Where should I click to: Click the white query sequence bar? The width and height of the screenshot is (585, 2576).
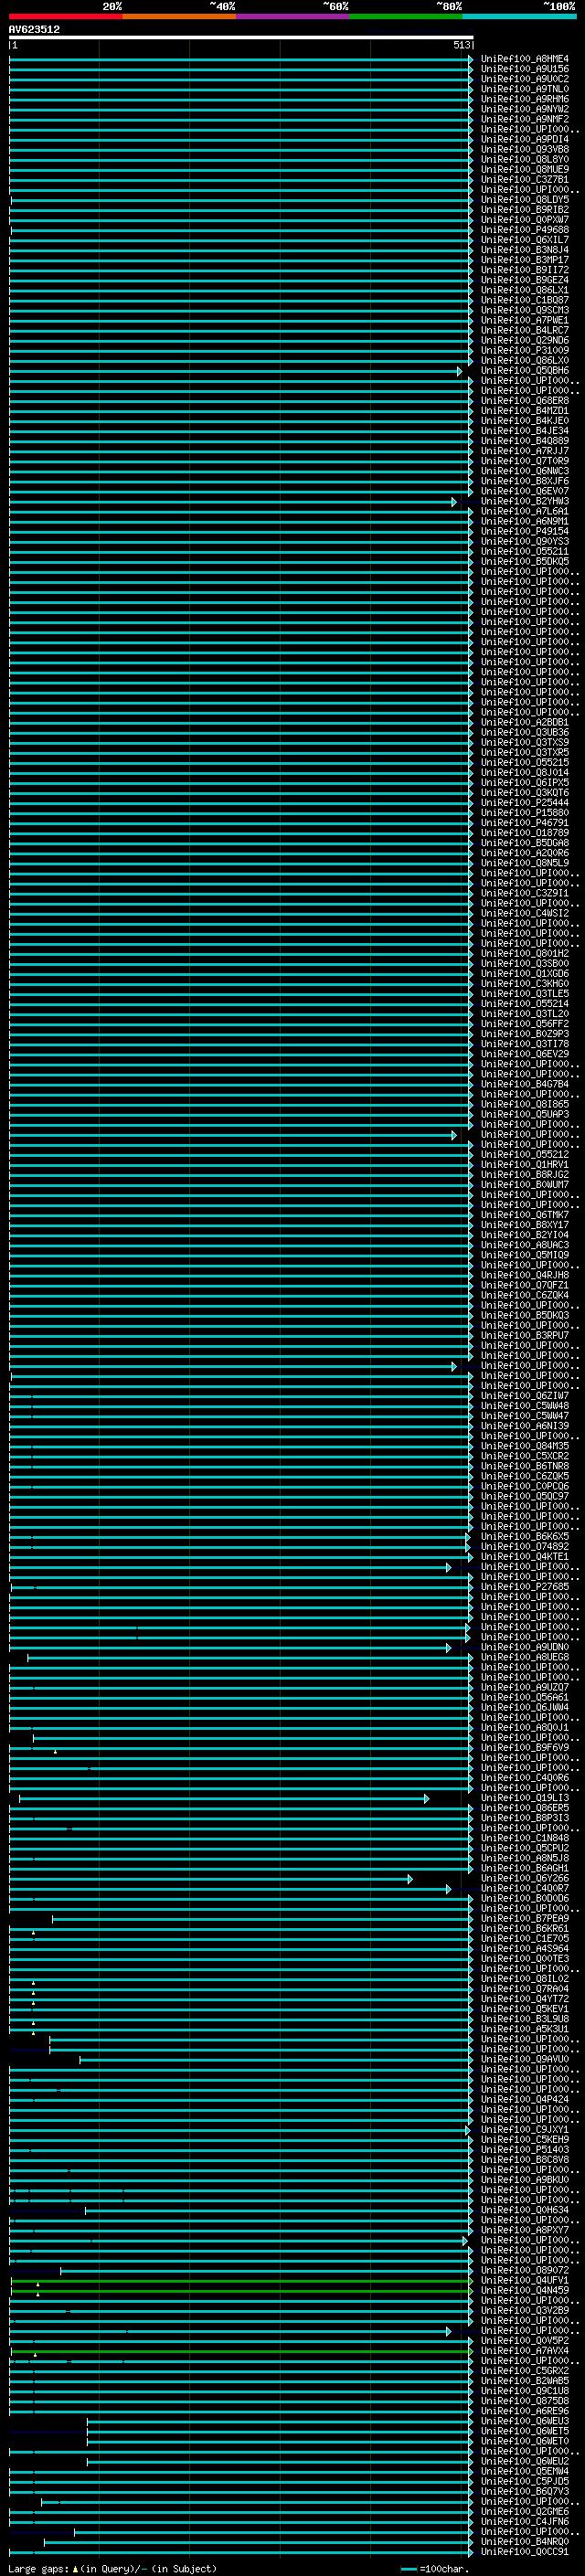(241, 38)
